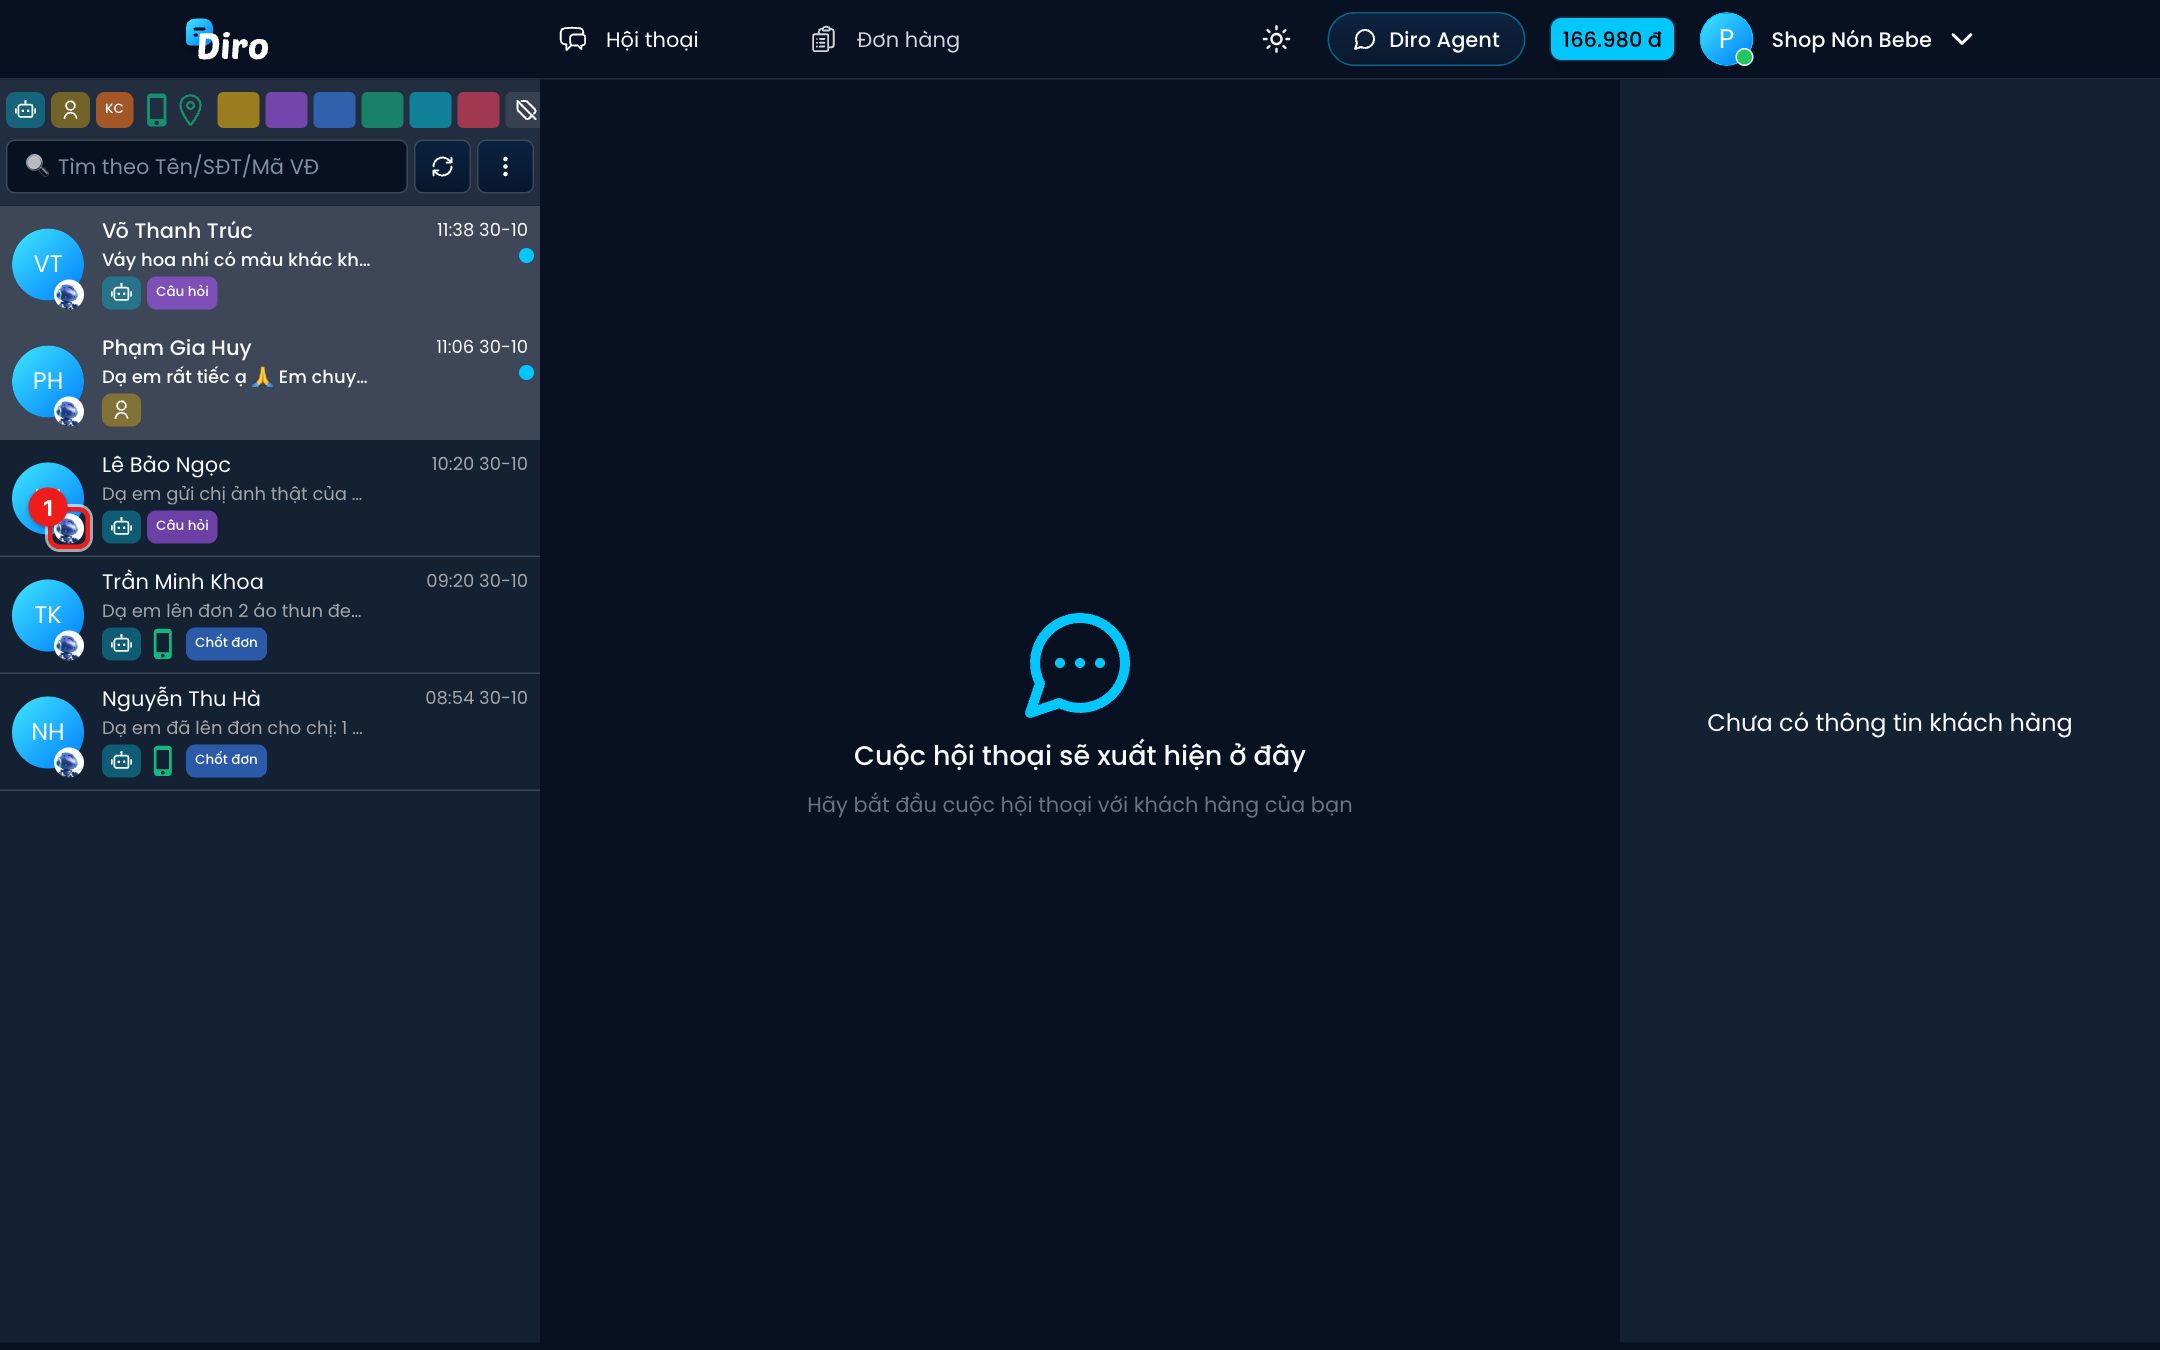This screenshot has width=2160, height=1350.
Task: Click the Diro logo
Action: (227, 41)
